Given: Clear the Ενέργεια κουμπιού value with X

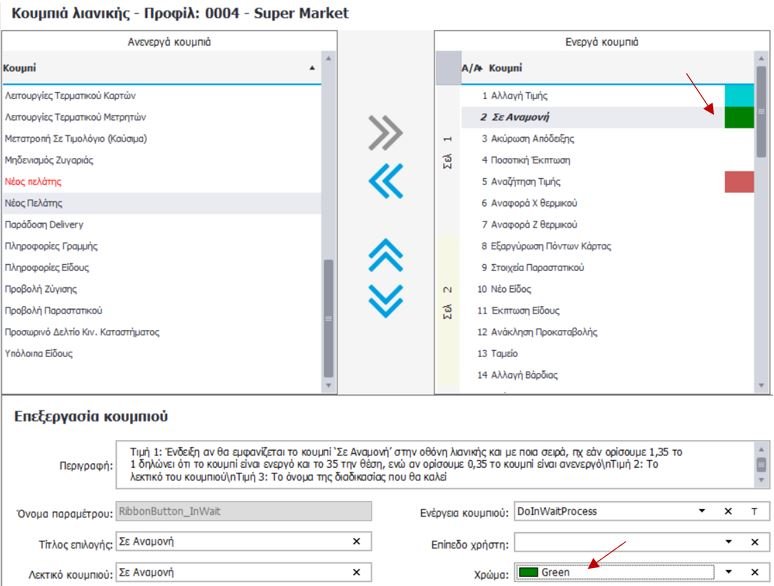Looking at the screenshot, I should click(727, 511).
